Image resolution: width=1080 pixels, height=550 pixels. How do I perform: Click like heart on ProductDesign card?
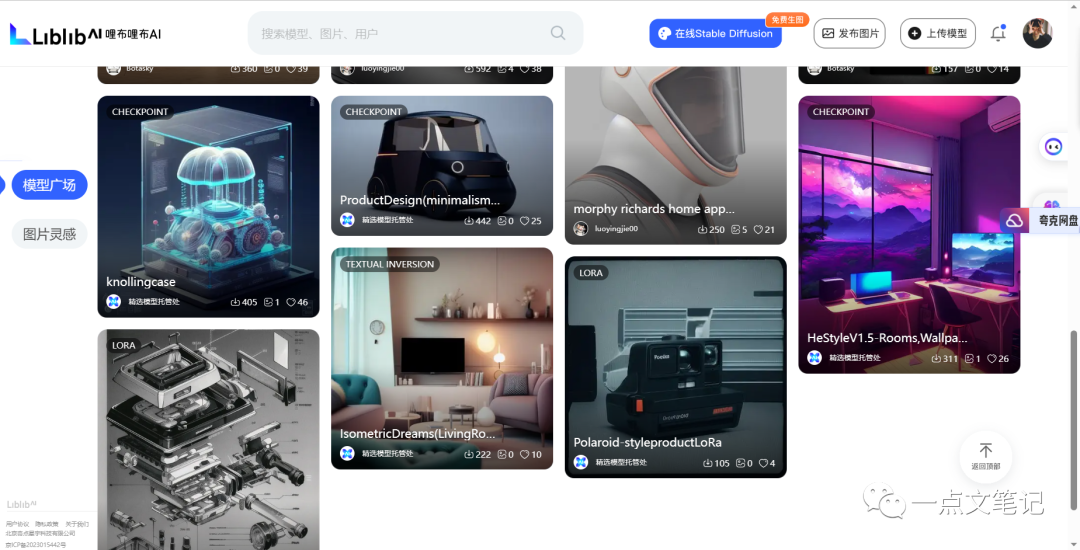(x=524, y=221)
